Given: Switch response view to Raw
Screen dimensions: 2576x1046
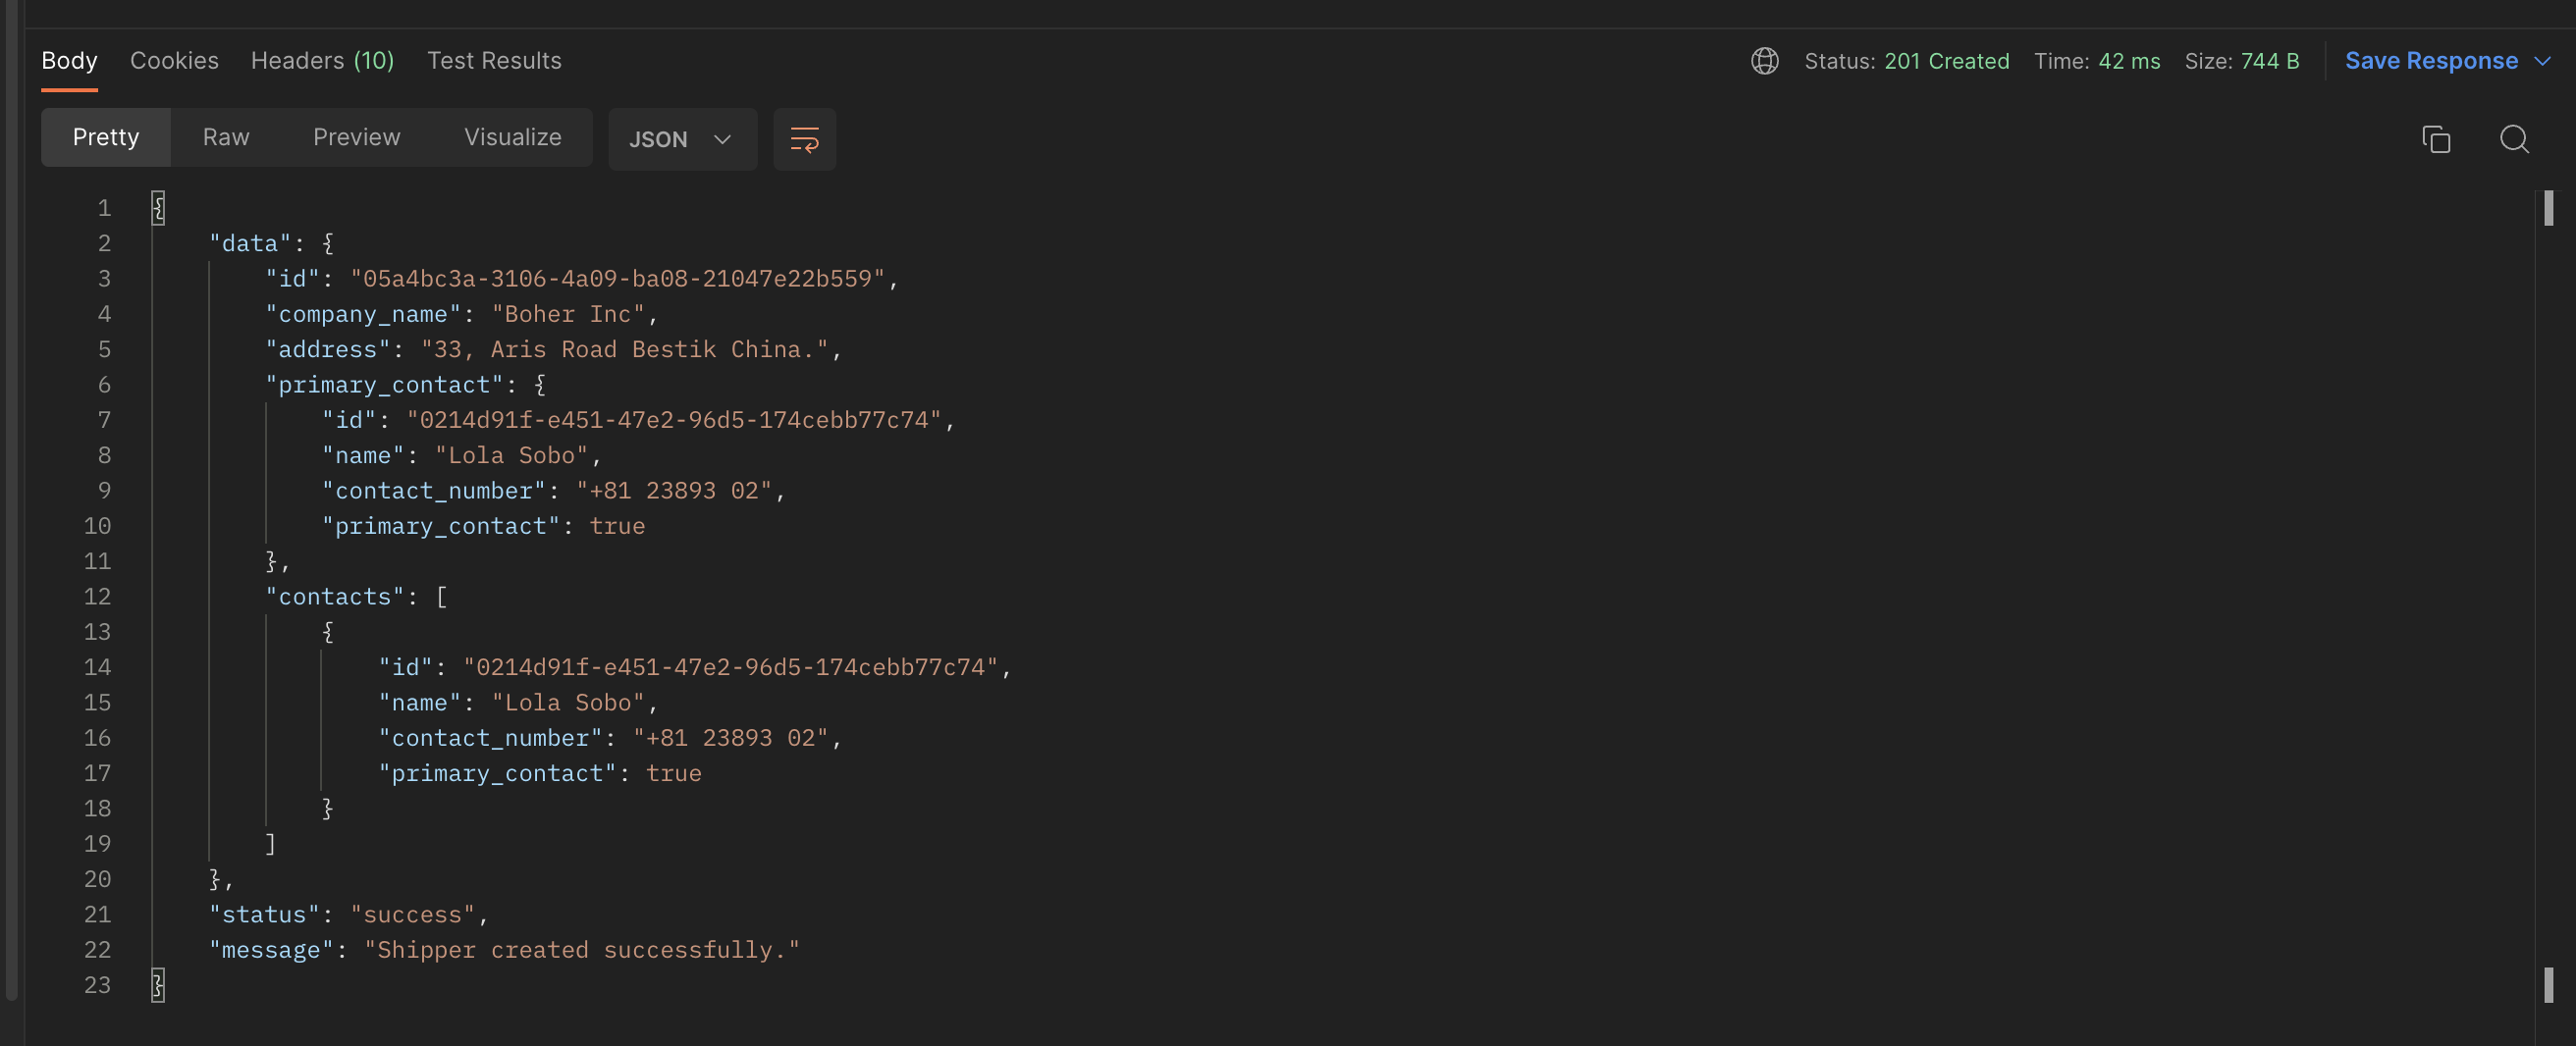Looking at the screenshot, I should (x=226, y=137).
